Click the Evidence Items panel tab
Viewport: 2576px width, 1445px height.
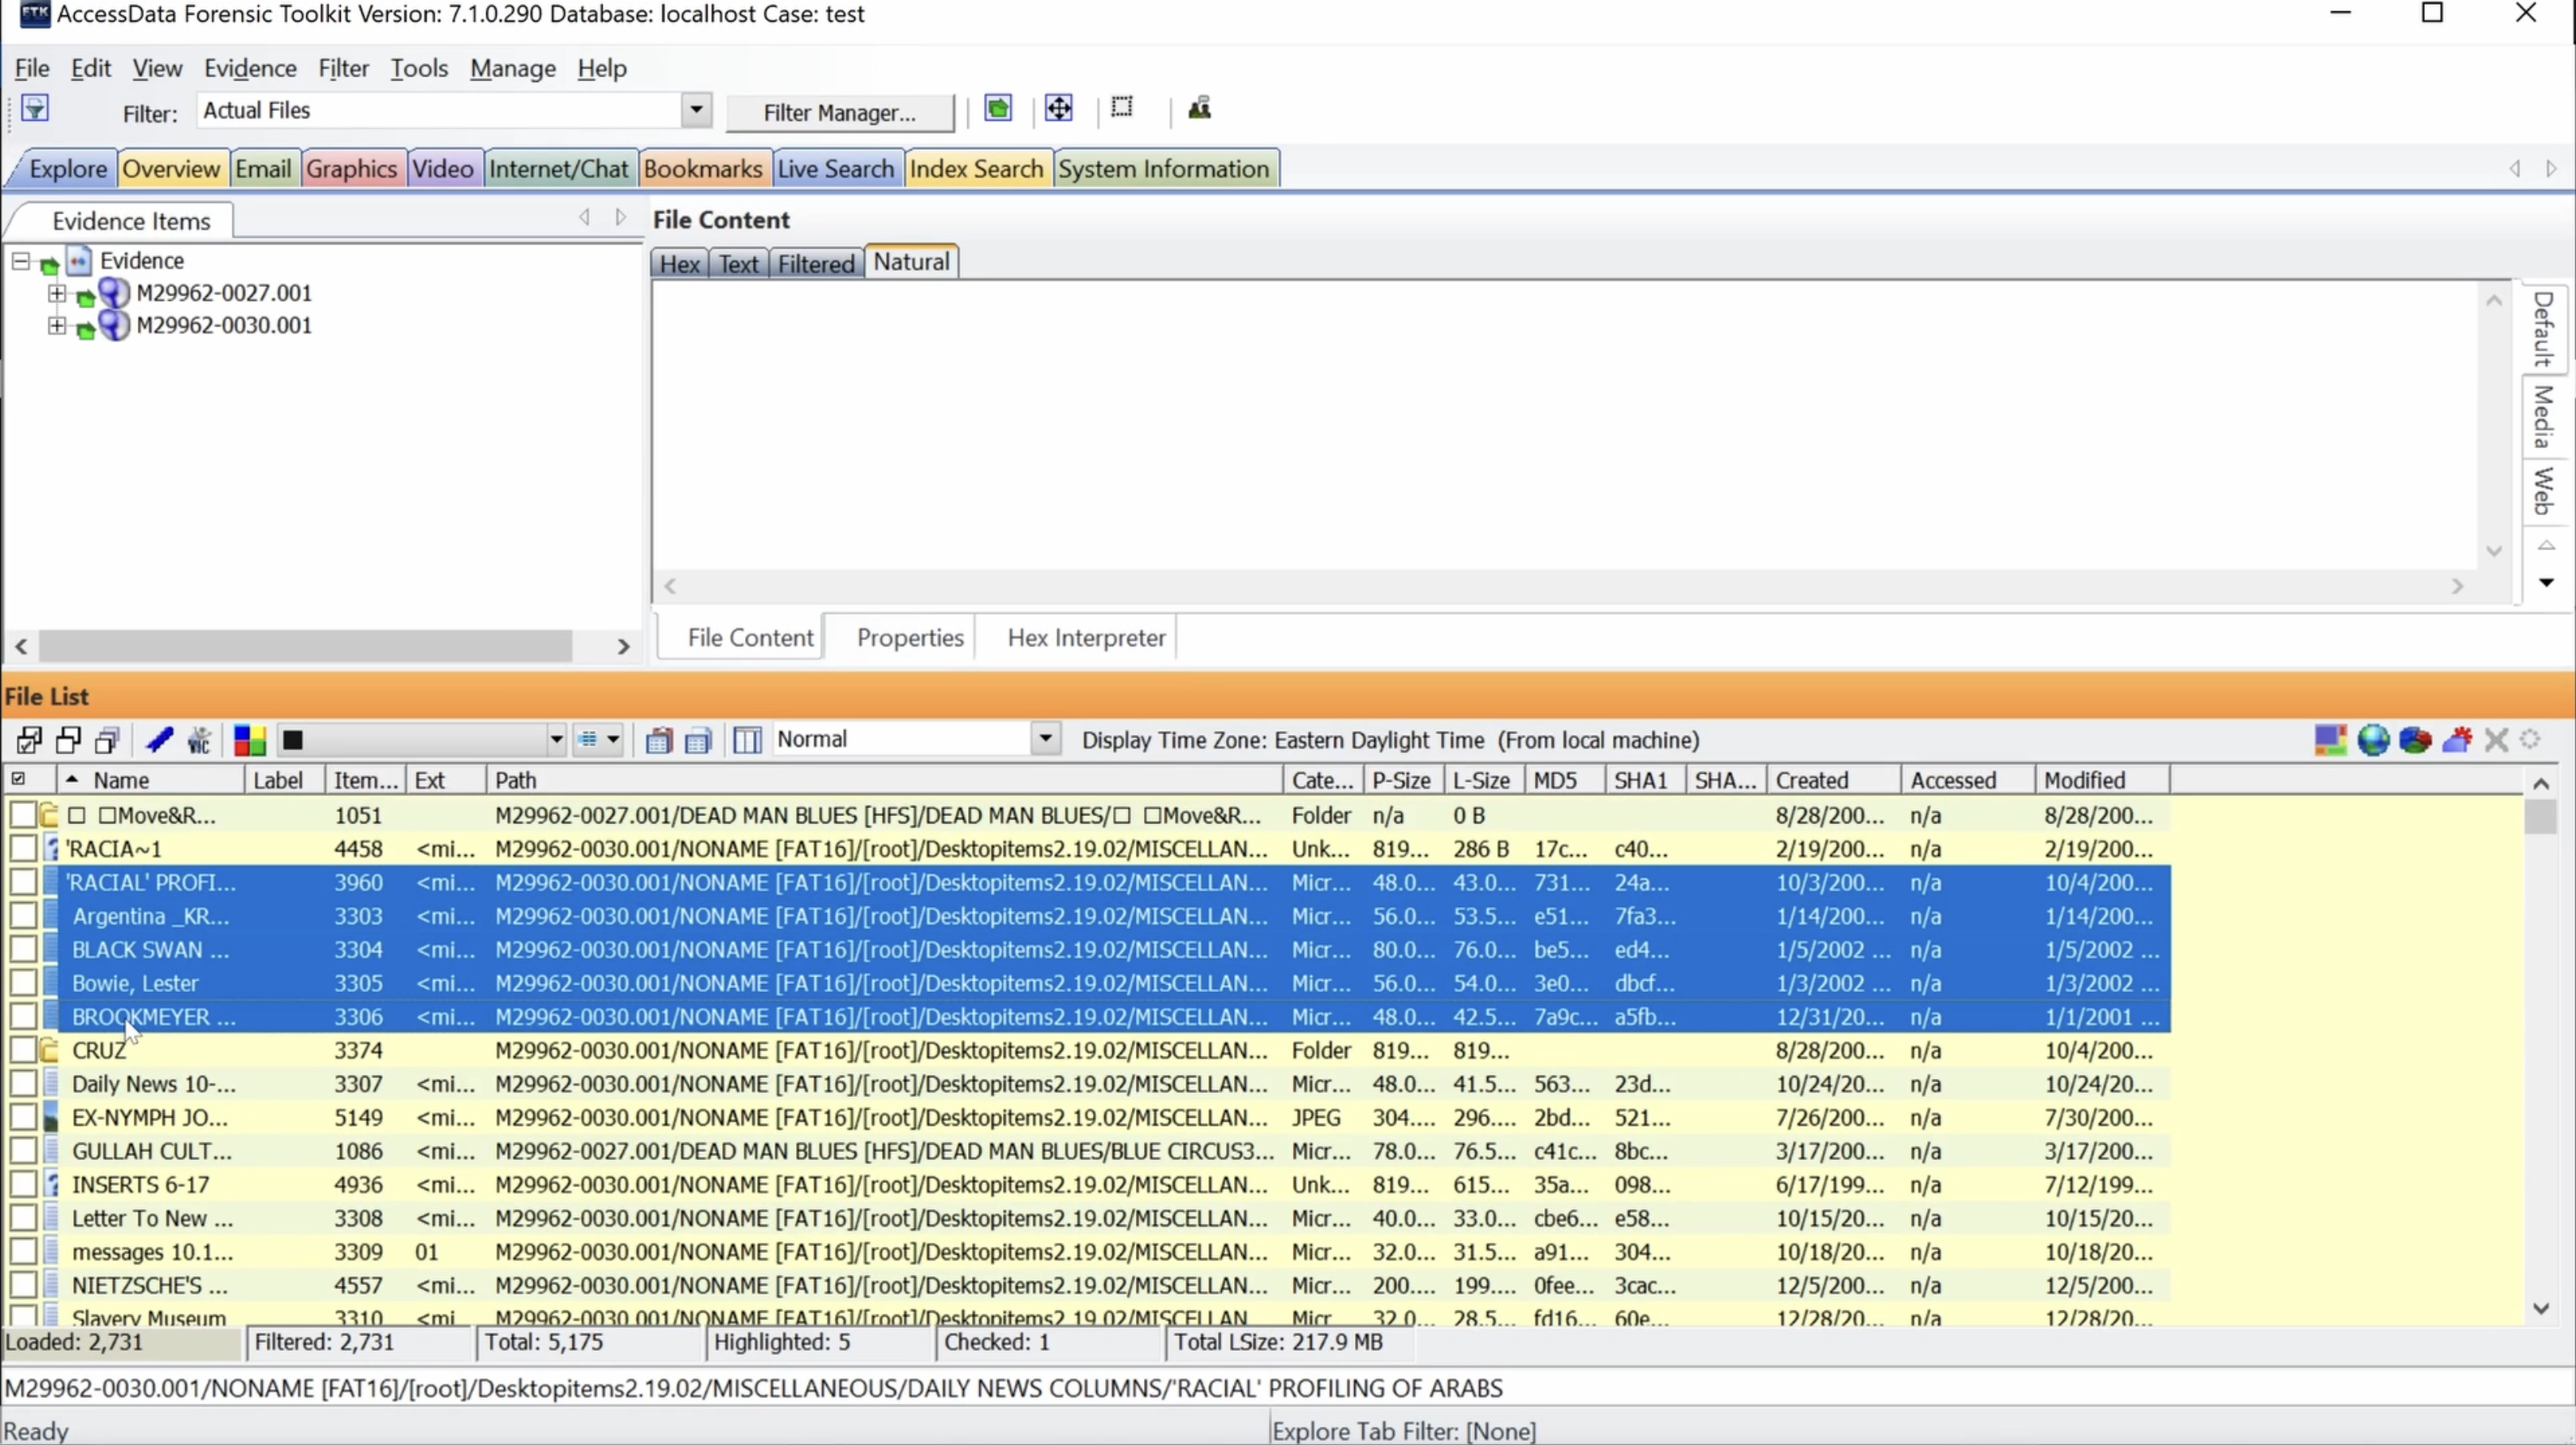tap(130, 221)
